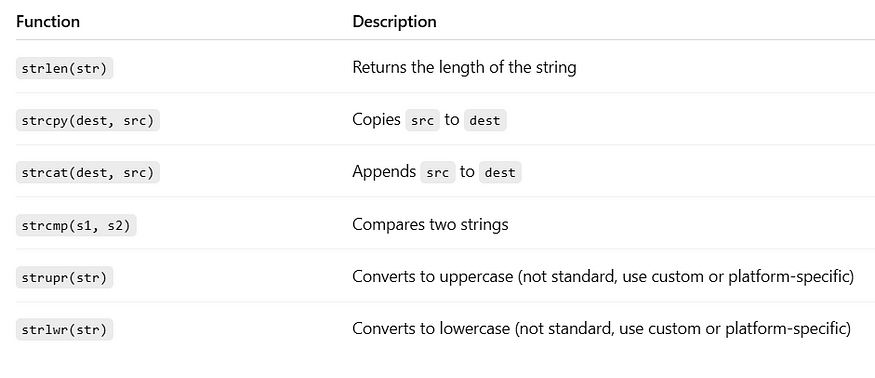Click the 'Converts to lowercase' description
The image size is (875, 378).
point(602,329)
